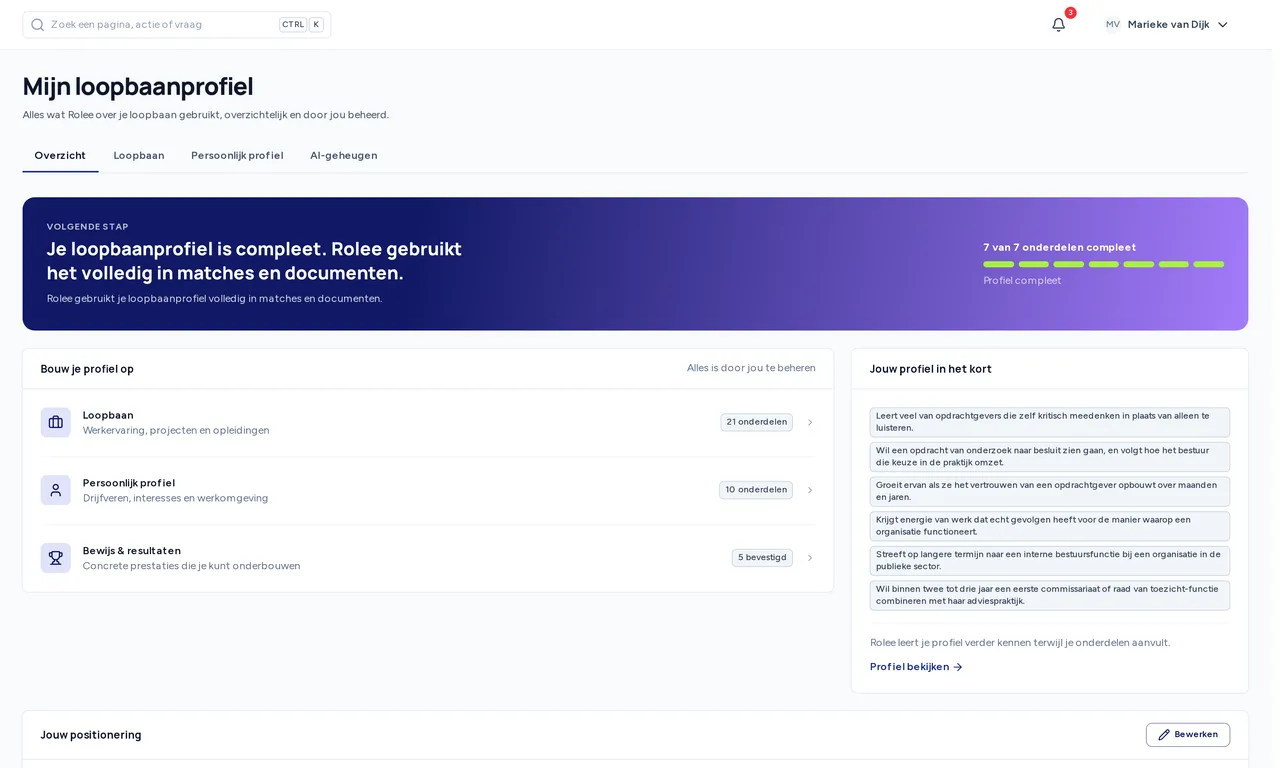Click the search magnifier icon
This screenshot has width=1280, height=768.
pyautogui.click(x=38, y=25)
